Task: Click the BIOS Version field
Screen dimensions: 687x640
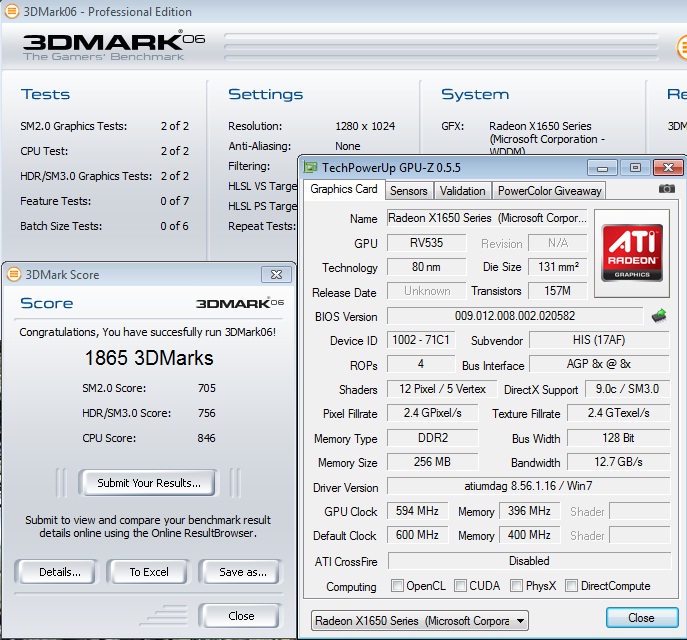Action: 515,316
